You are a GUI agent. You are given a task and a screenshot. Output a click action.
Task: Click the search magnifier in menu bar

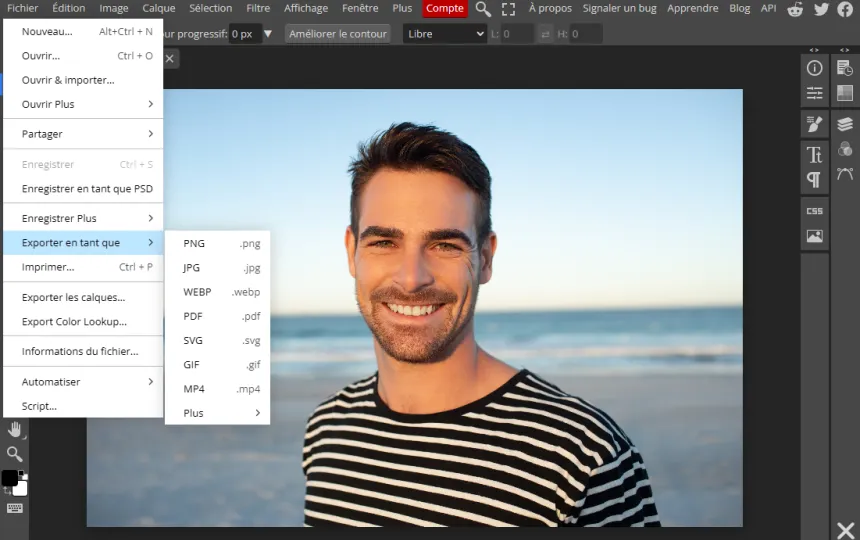[483, 9]
